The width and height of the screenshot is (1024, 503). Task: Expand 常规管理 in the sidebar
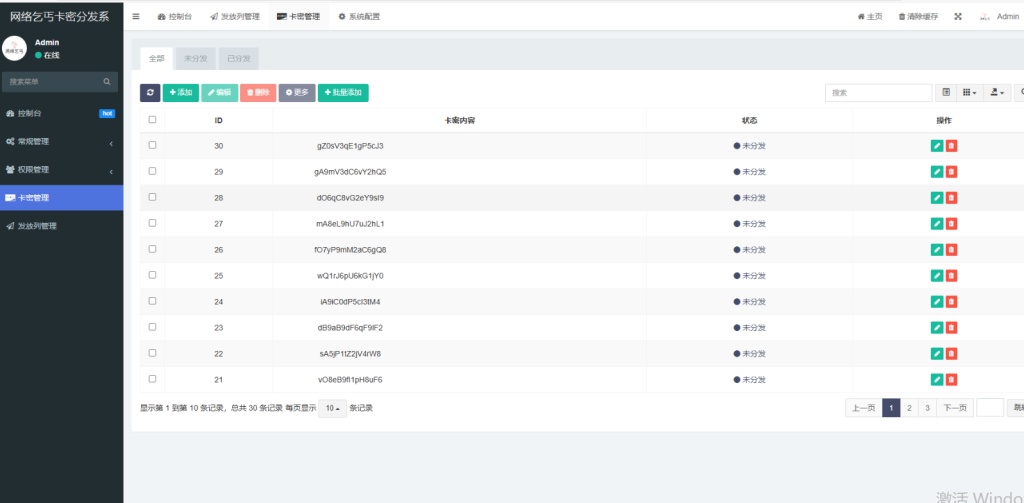(x=61, y=142)
